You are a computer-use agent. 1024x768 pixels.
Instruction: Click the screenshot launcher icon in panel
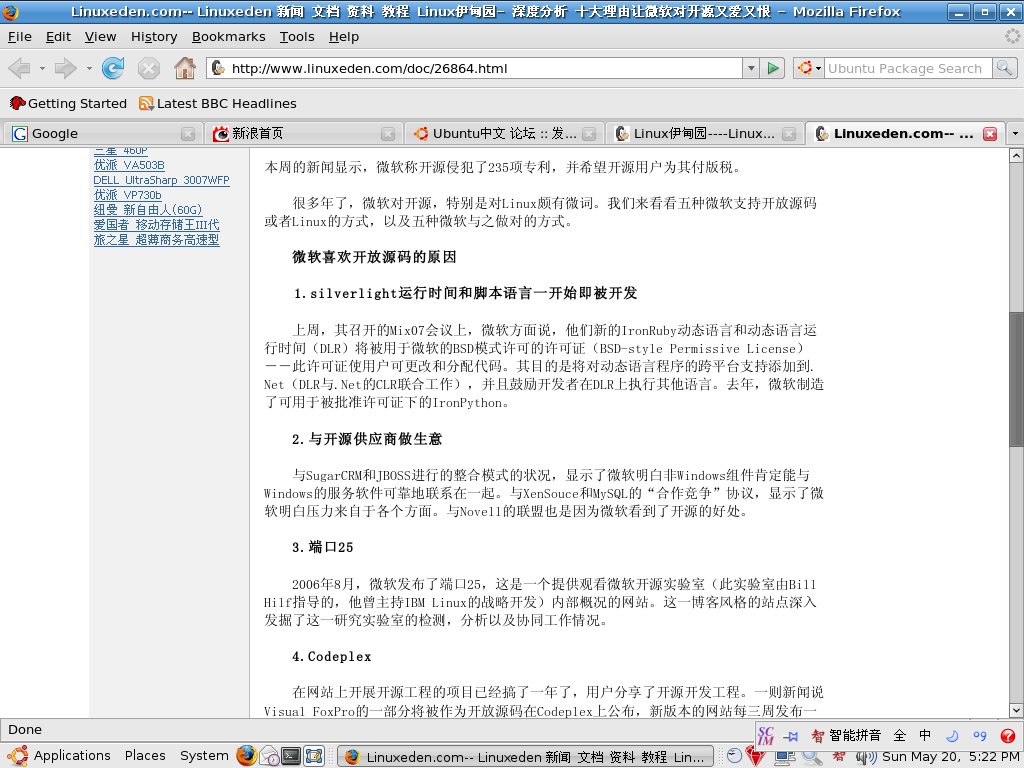click(314, 756)
